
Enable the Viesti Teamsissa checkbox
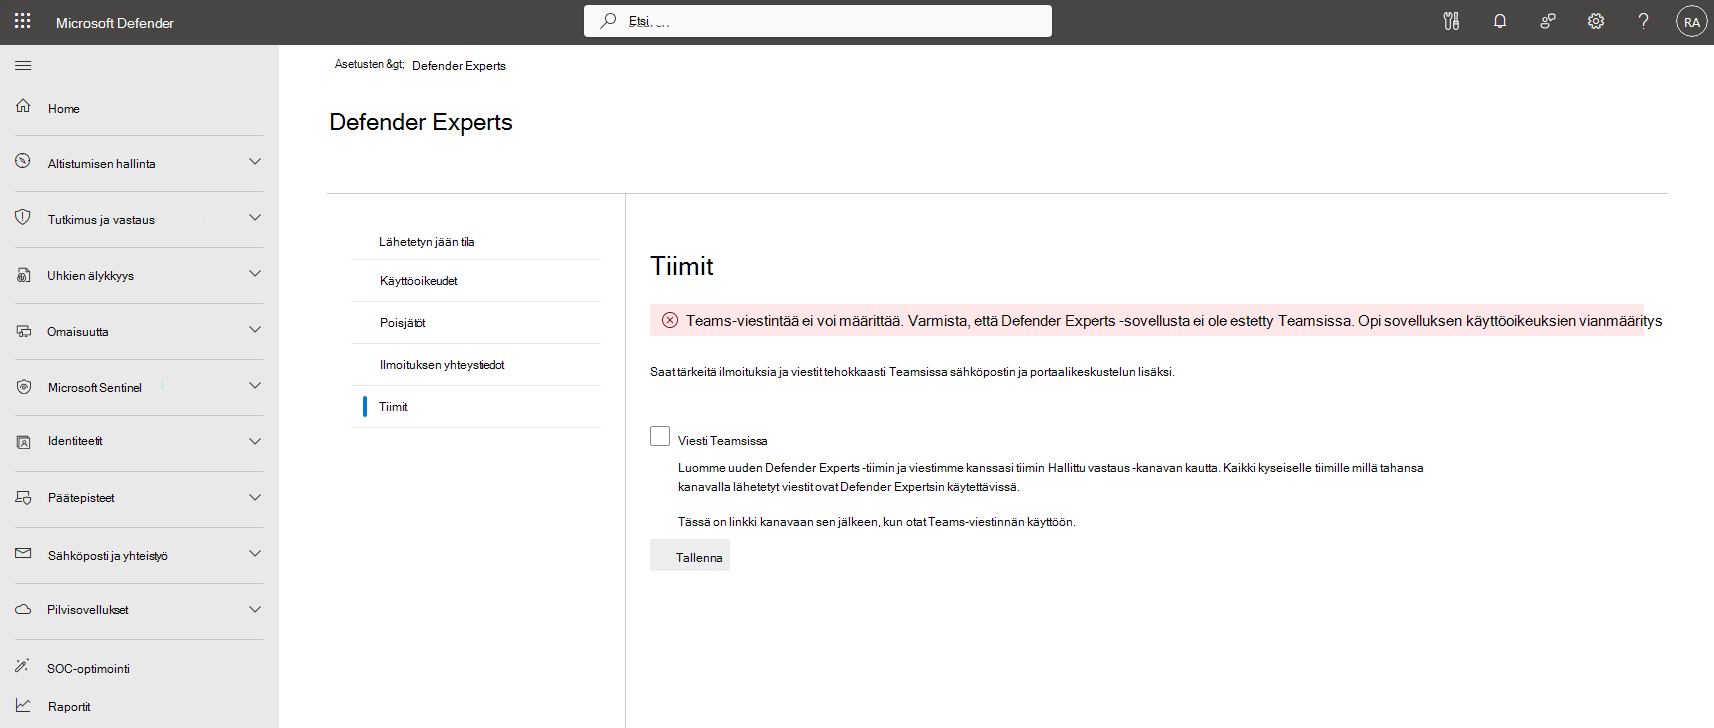coord(660,436)
